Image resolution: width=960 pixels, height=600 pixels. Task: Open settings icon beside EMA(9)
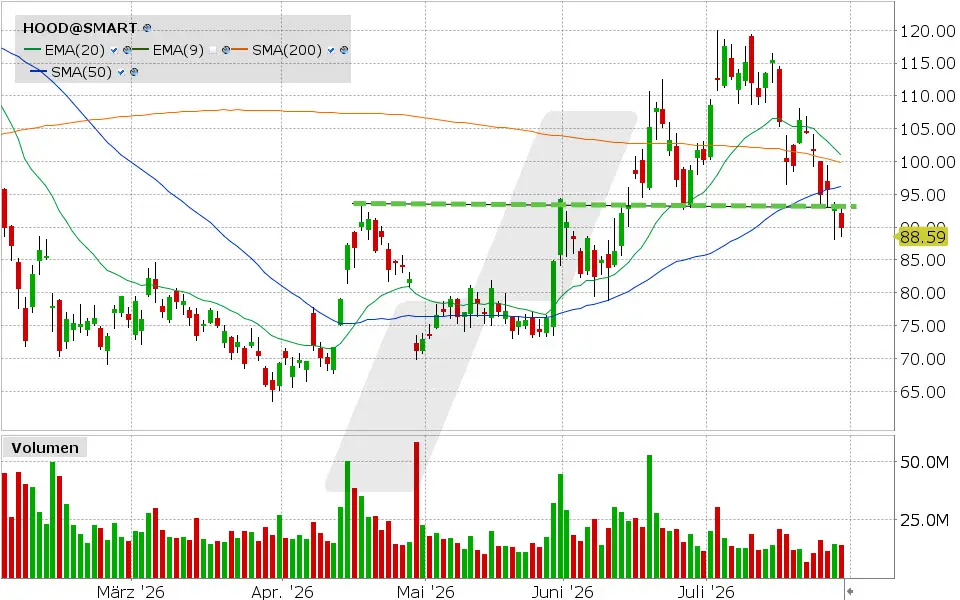pos(226,50)
